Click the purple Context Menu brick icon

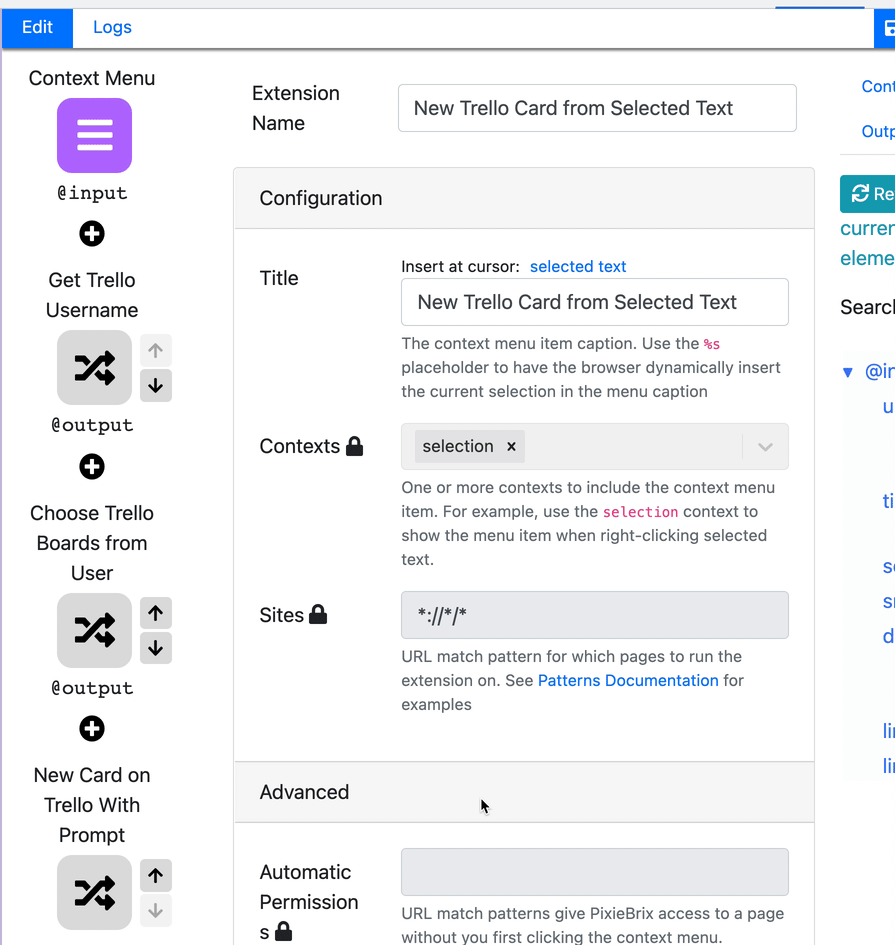pos(92,136)
